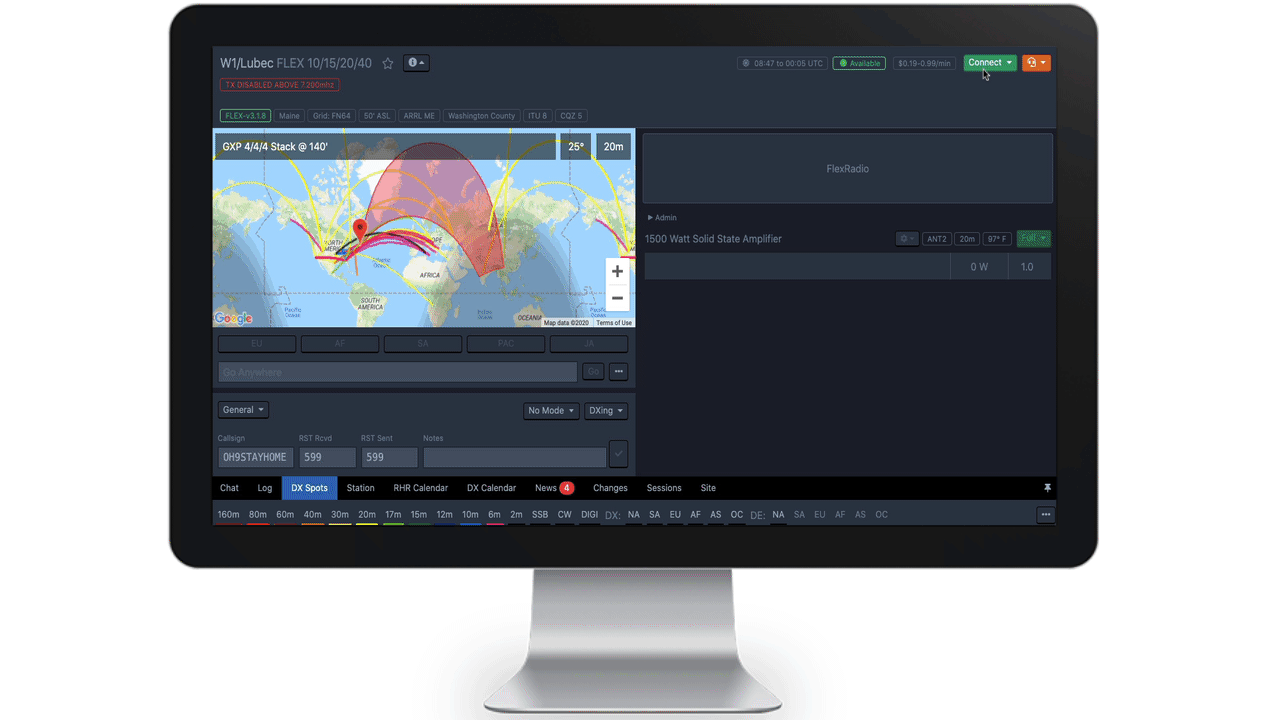Click the Maine tag
Image resolution: width=1280 pixels, height=720 pixels.
point(289,116)
